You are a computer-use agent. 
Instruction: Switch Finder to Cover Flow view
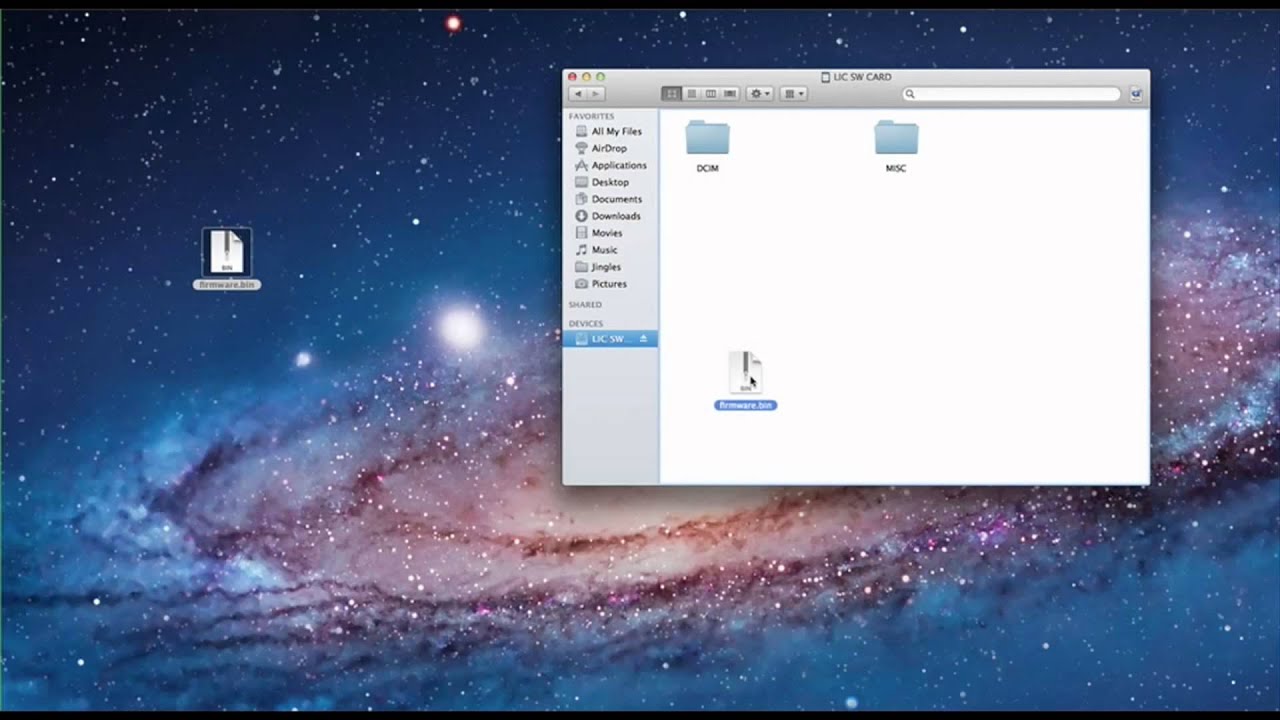point(730,94)
